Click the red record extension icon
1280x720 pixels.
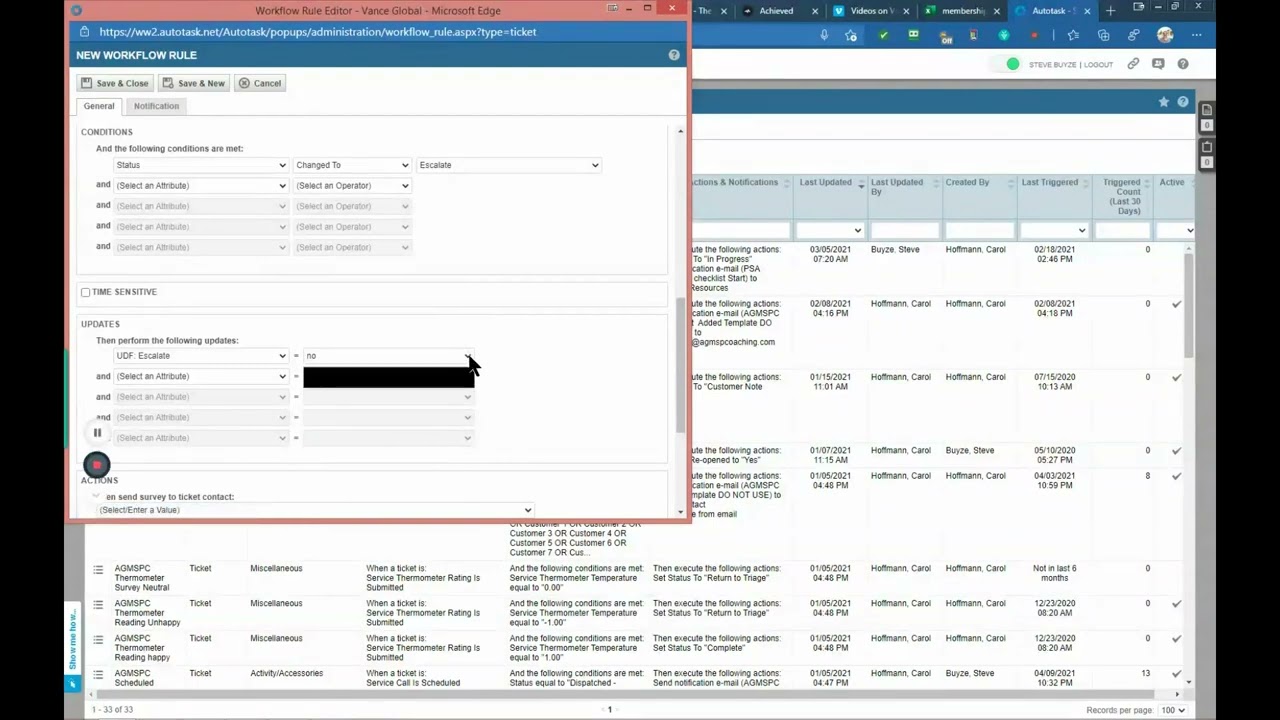pos(1034,36)
